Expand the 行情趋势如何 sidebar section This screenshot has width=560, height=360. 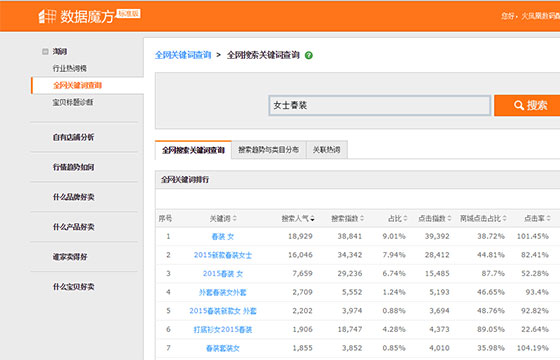73,167
